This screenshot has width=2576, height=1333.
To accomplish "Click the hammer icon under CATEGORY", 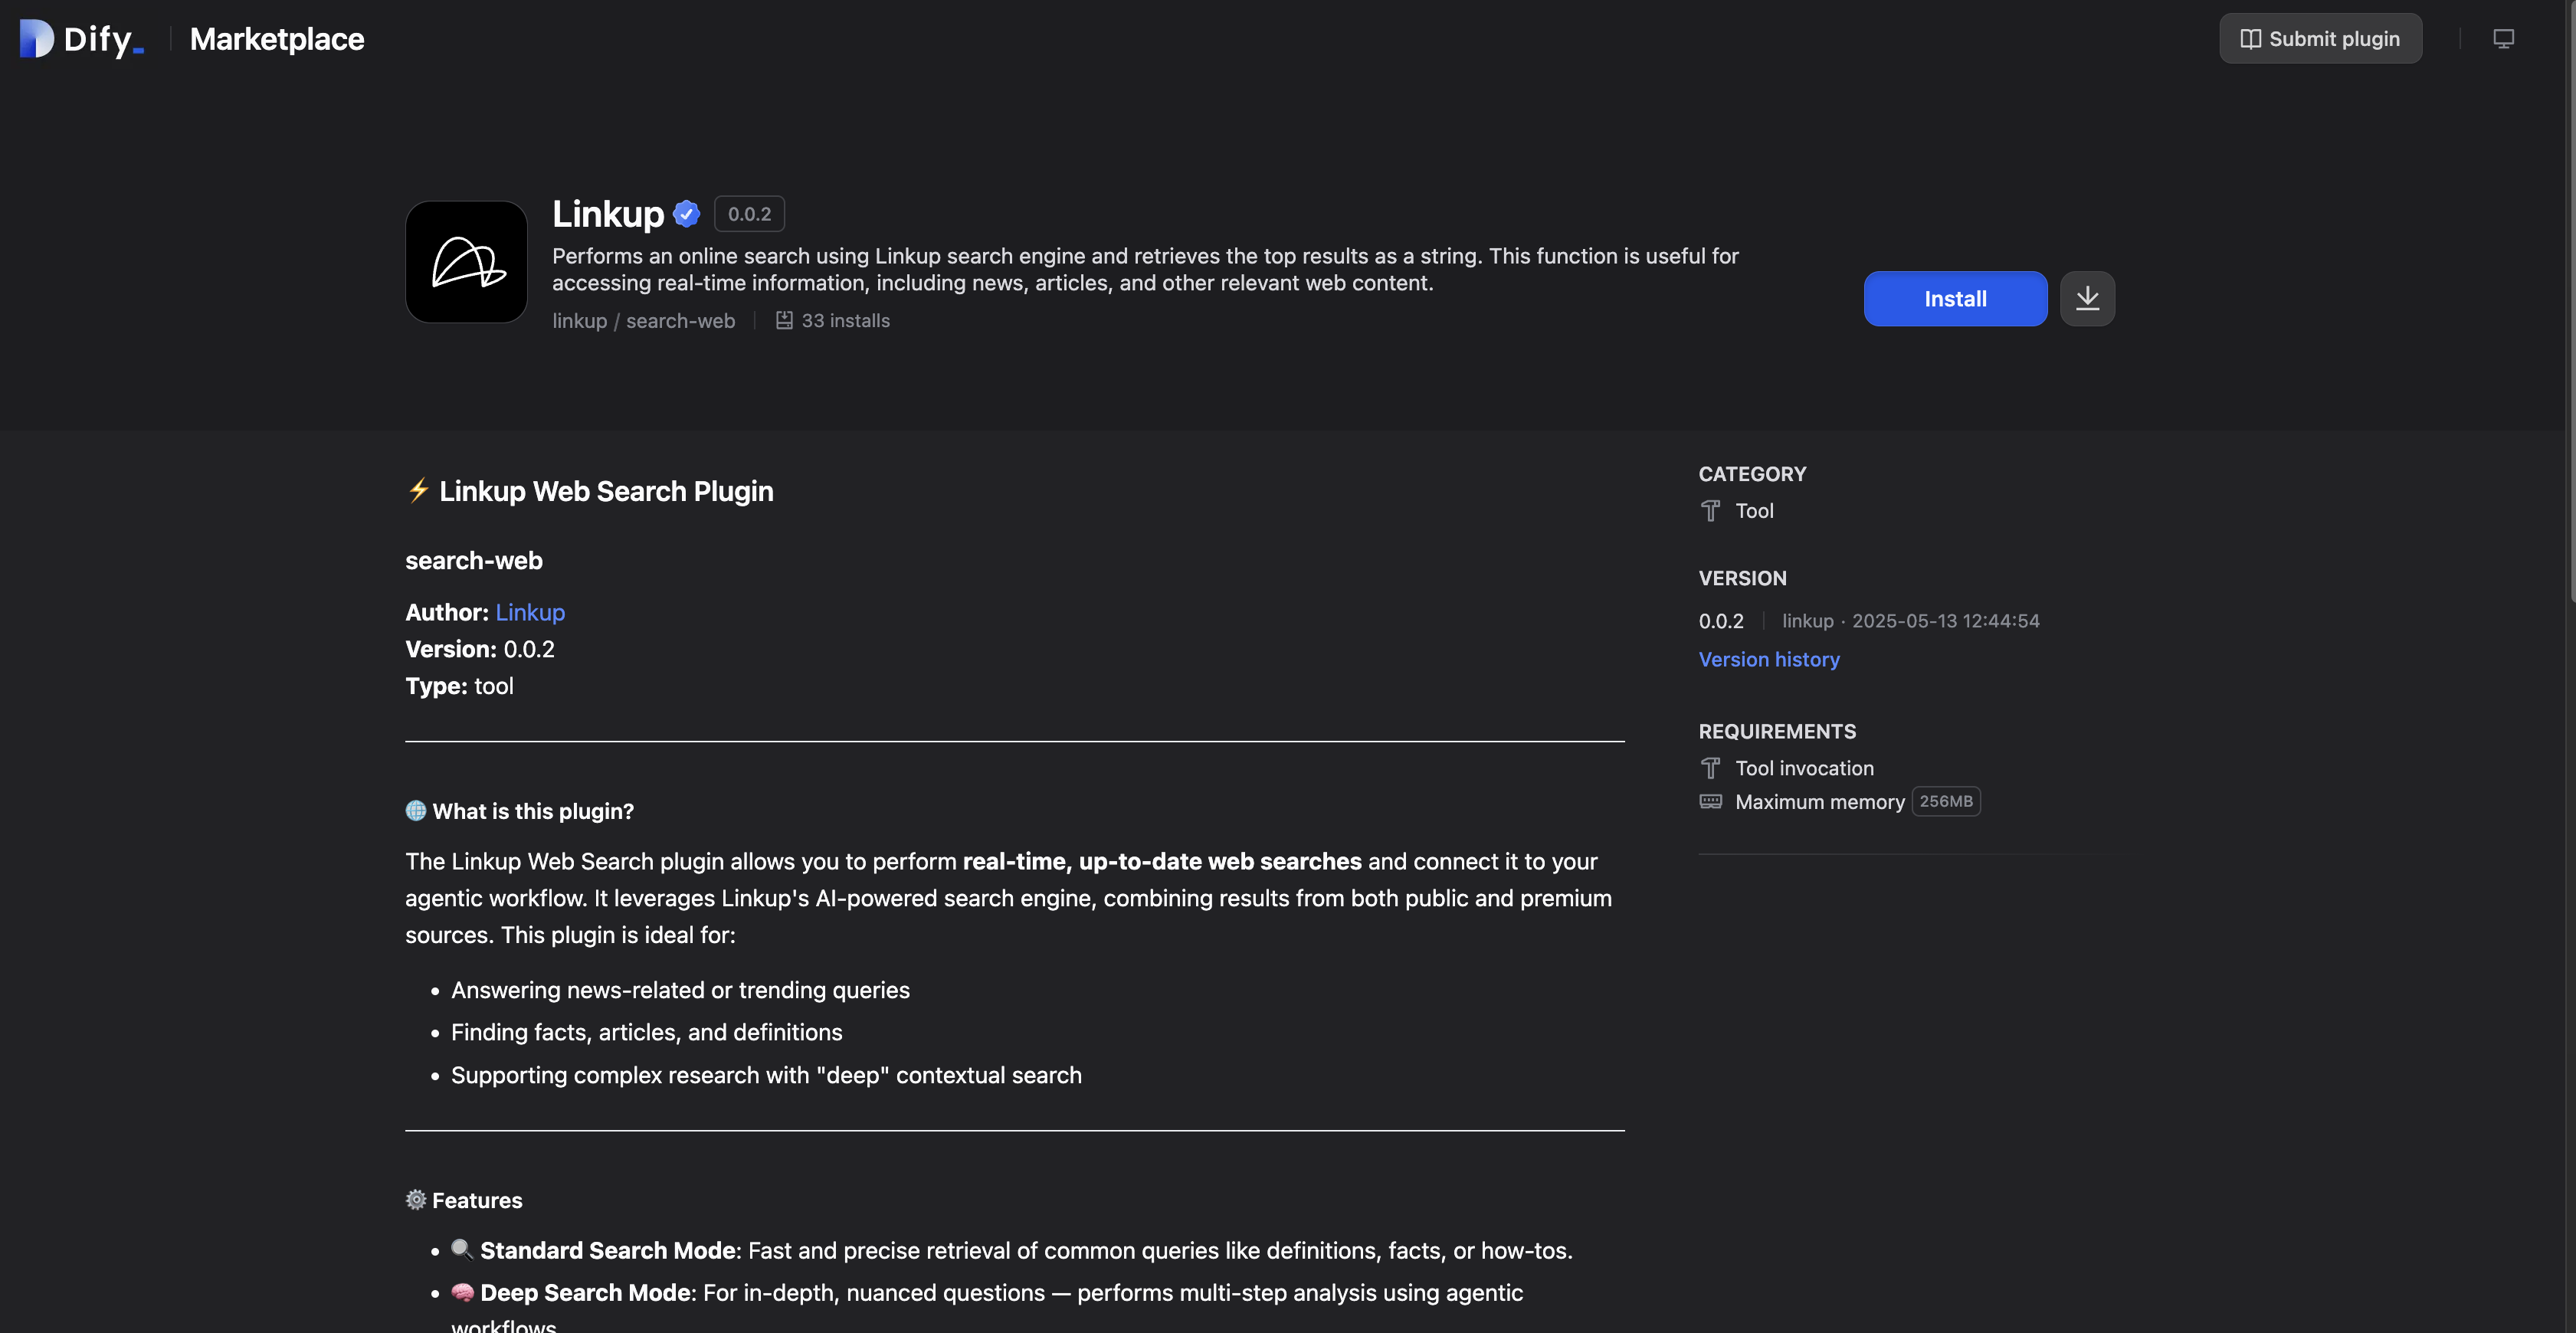I will [x=1711, y=511].
